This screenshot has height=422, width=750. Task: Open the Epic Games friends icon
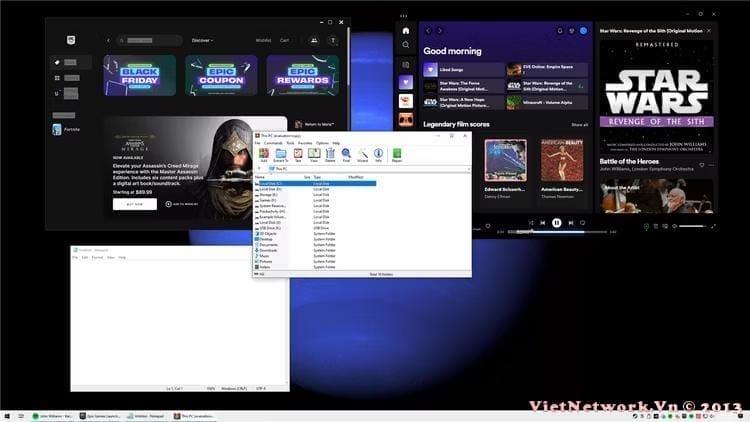[314, 40]
